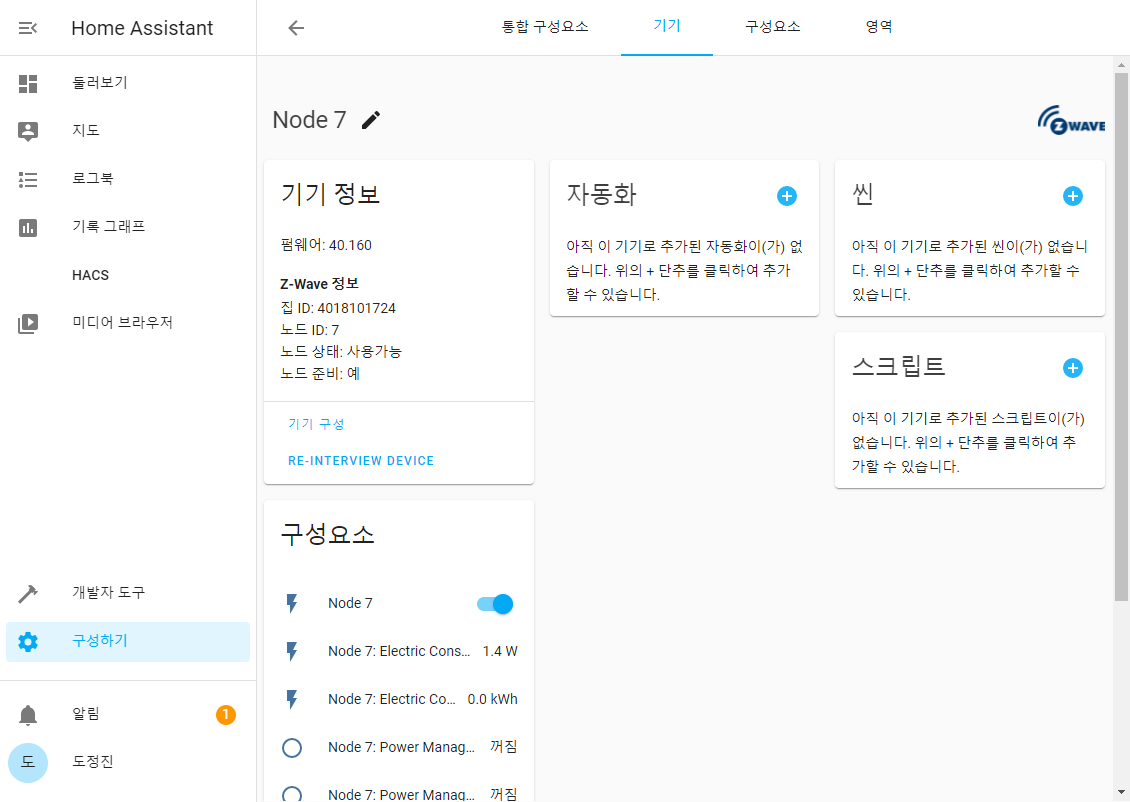Image resolution: width=1130 pixels, height=802 pixels.
Task: Open the 지도 map page
Action: pyautogui.click(x=128, y=130)
